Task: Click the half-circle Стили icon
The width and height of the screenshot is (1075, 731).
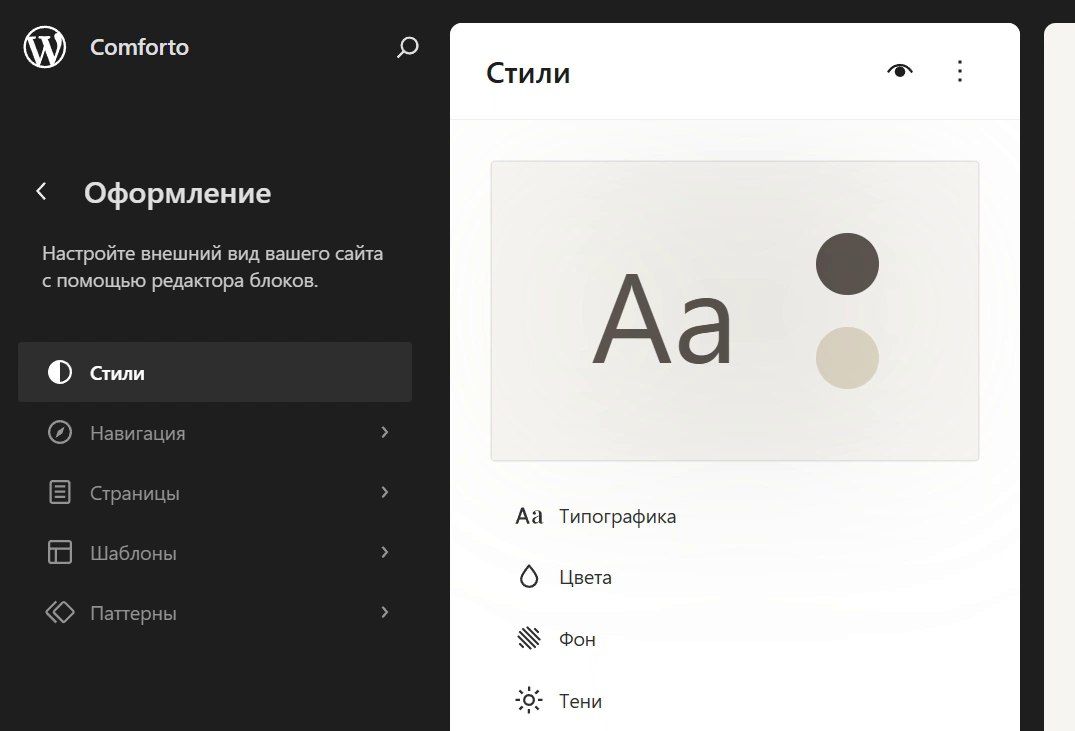Action: 60,372
